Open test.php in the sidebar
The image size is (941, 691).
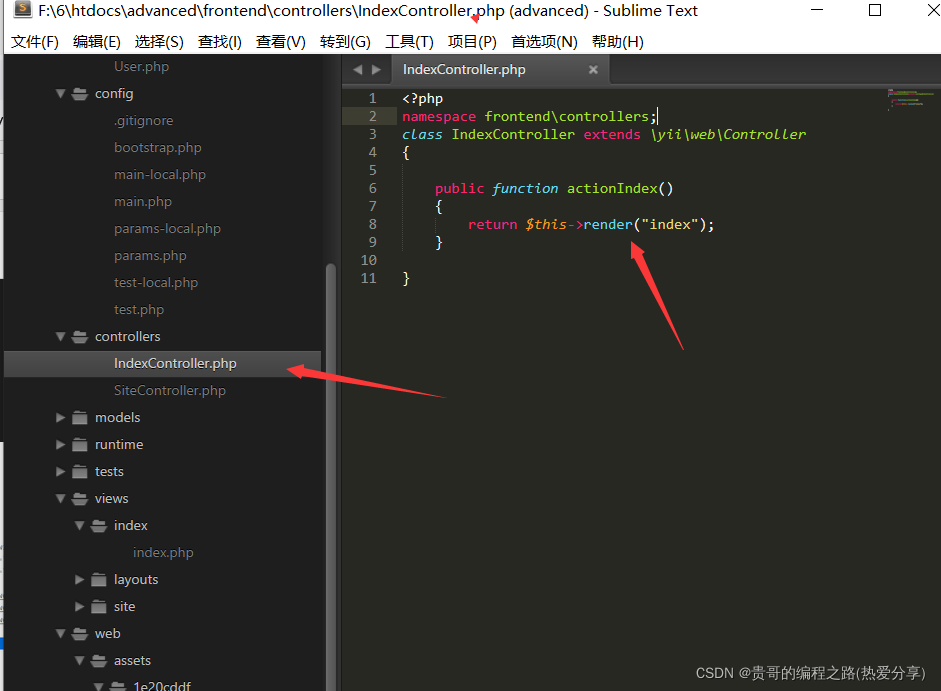(139, 310)
